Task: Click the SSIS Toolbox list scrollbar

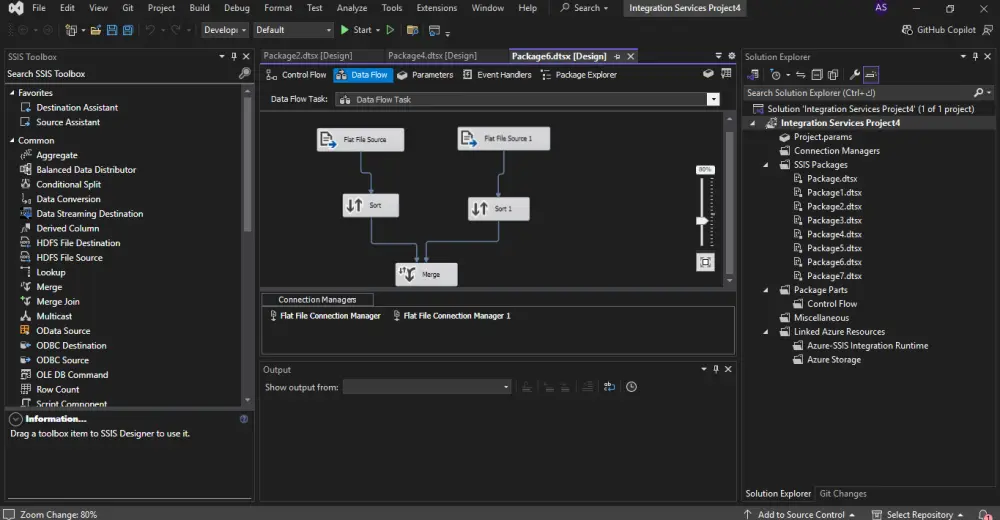Action: [247, 163]
